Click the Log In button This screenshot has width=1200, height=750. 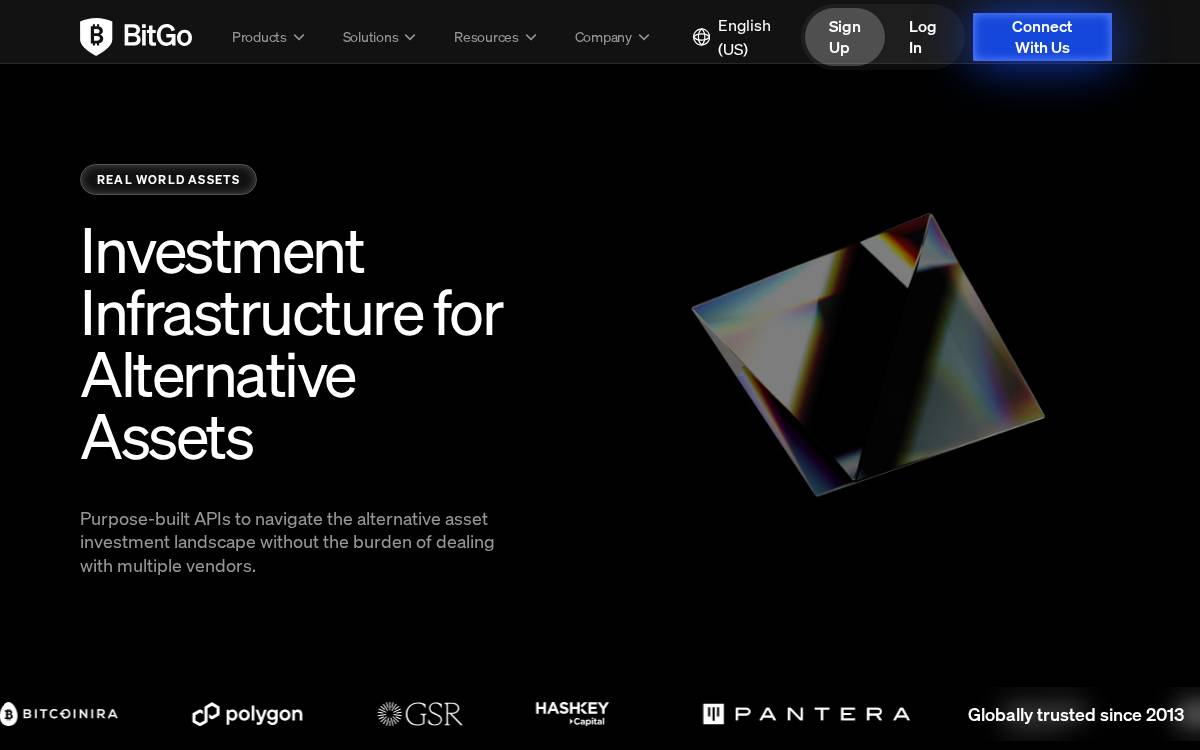click(922, 37)
